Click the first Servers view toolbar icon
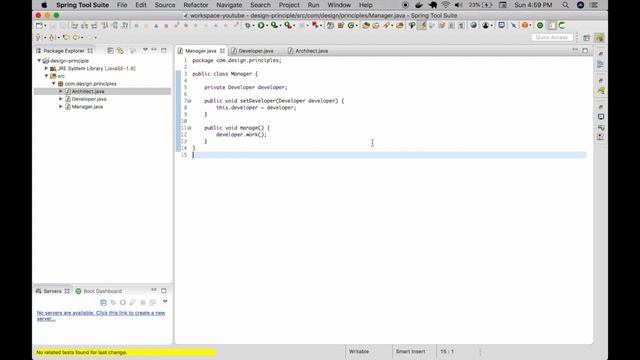Image resolution: width=640 pixels, height=360 pixels. (103, 302)
